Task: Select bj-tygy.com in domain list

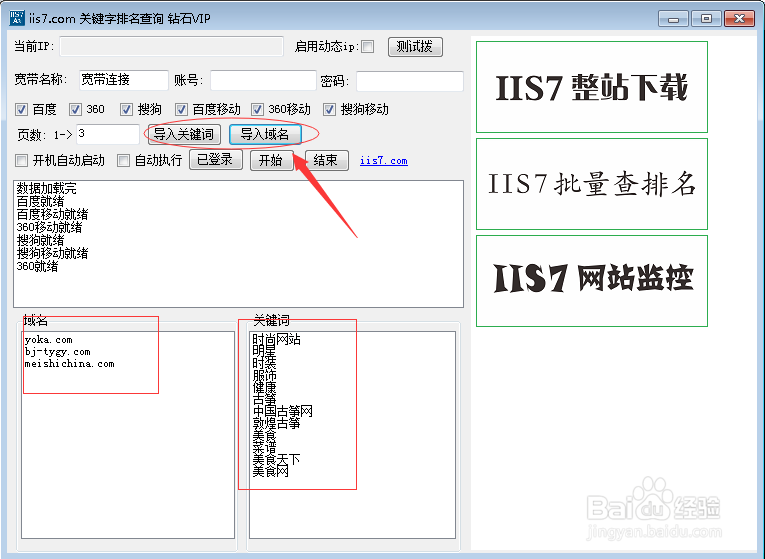Action: pos(58,352)
